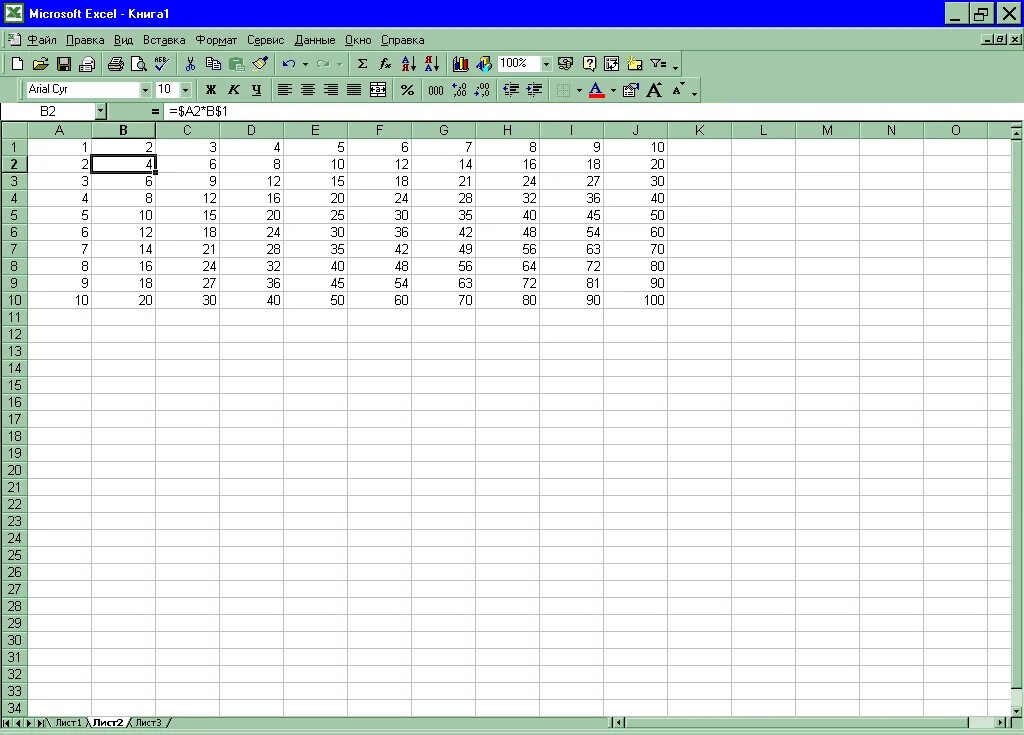Open the Insert Function fx wizard
Screen dimensions: 1024x735
[385, 64]
